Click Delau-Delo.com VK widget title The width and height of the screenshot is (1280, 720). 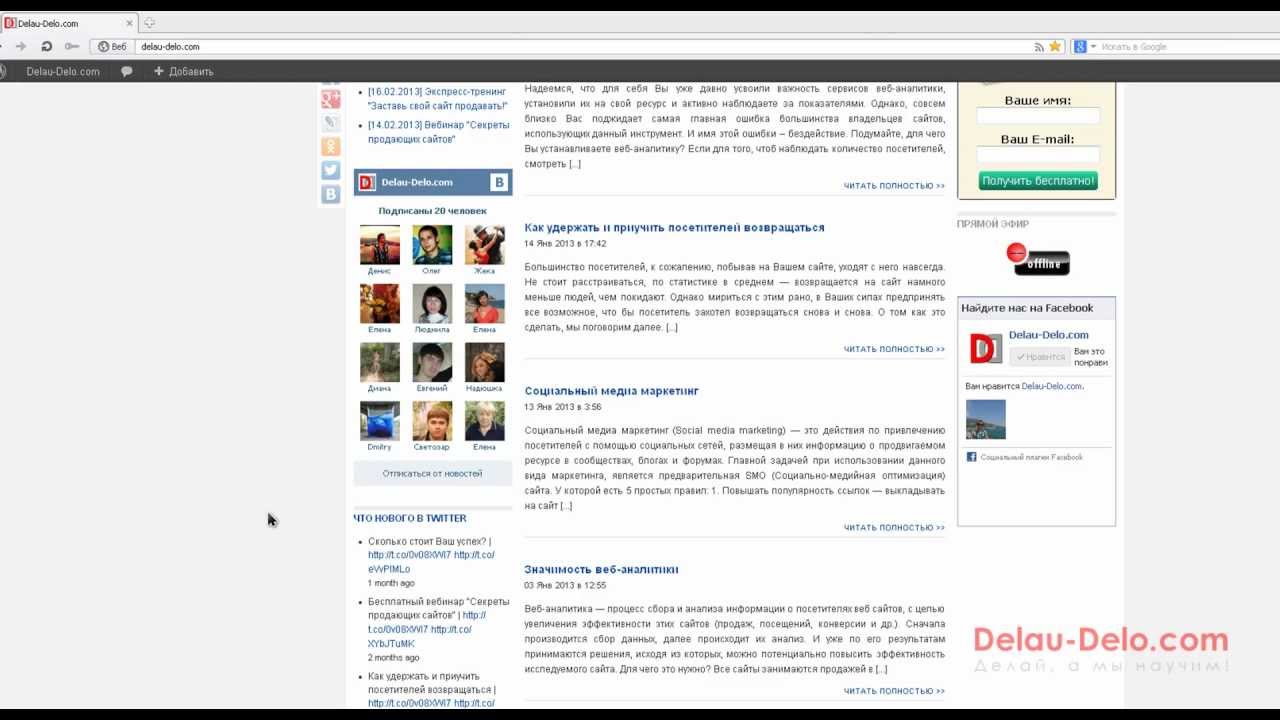(417, 182)
